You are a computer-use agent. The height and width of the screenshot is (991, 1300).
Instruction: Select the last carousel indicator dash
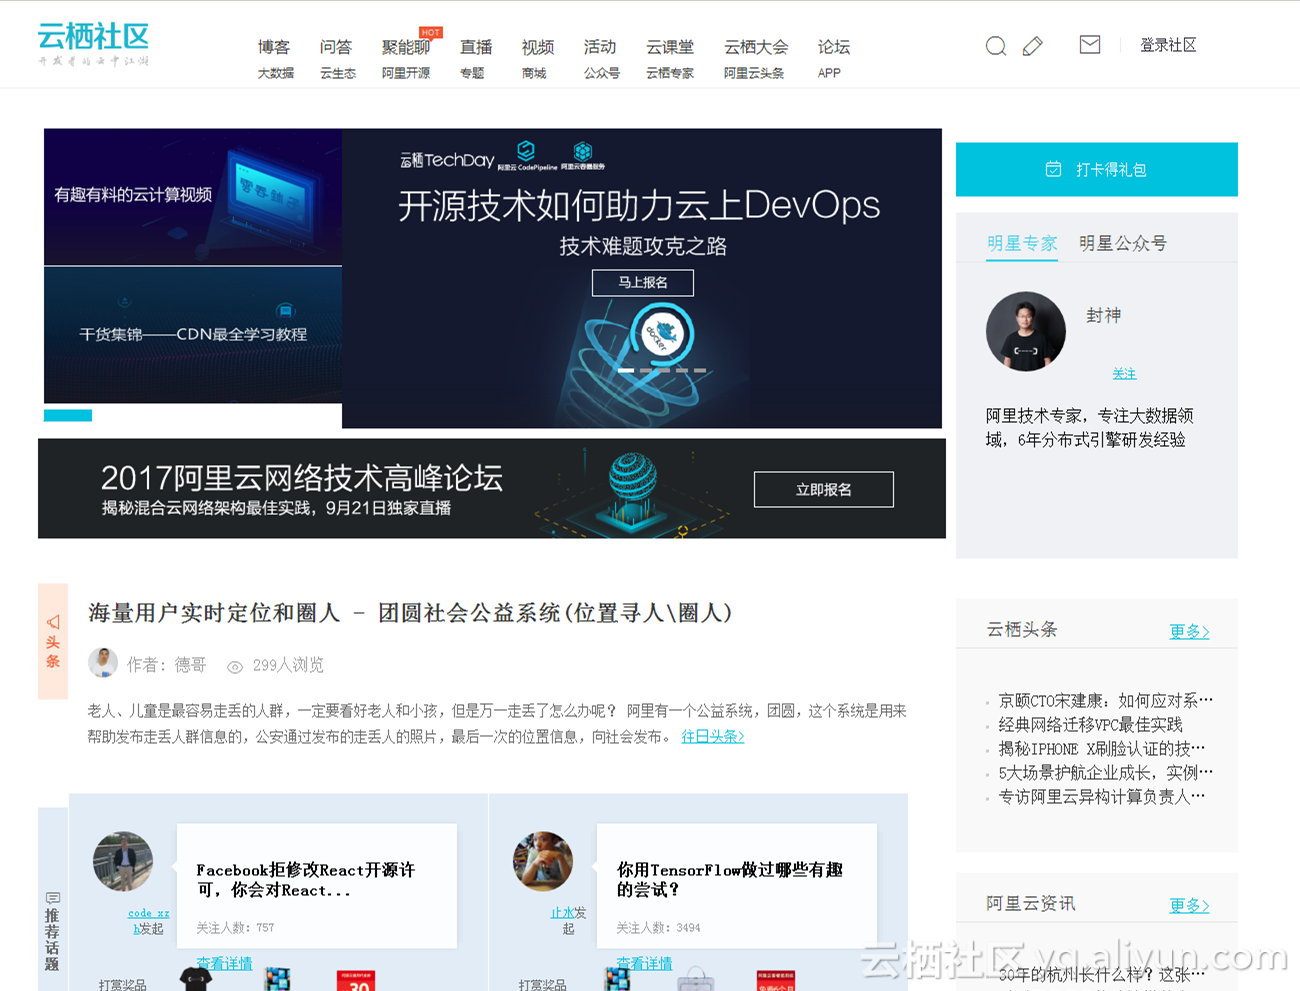coord(698,371)
